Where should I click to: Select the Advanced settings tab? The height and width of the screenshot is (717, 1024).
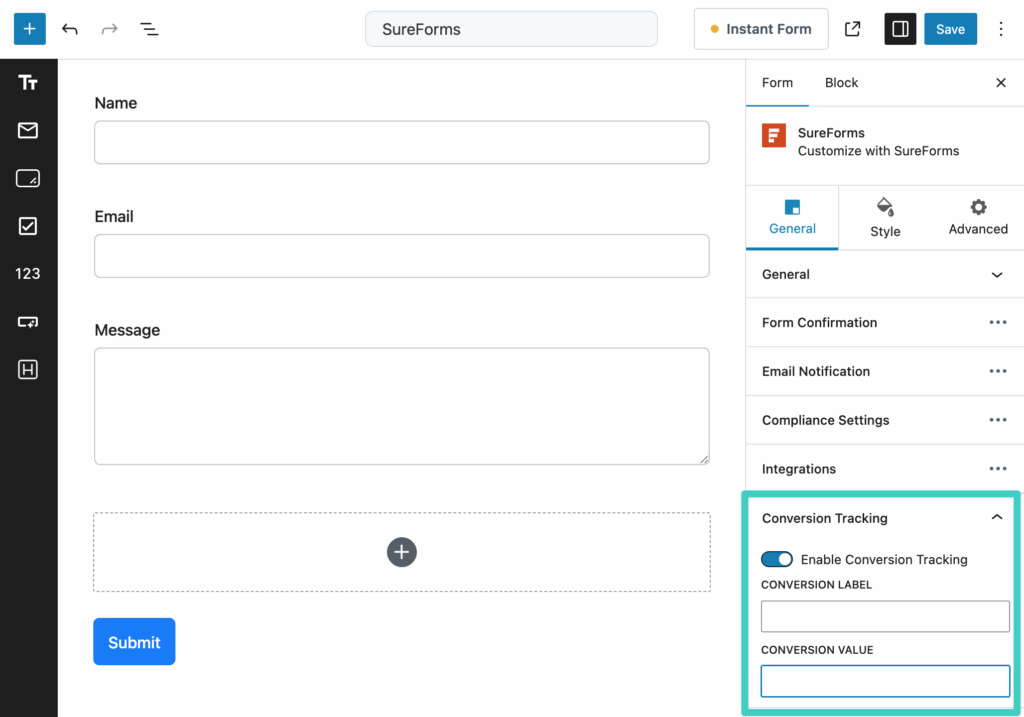click(x=978, y=217)
